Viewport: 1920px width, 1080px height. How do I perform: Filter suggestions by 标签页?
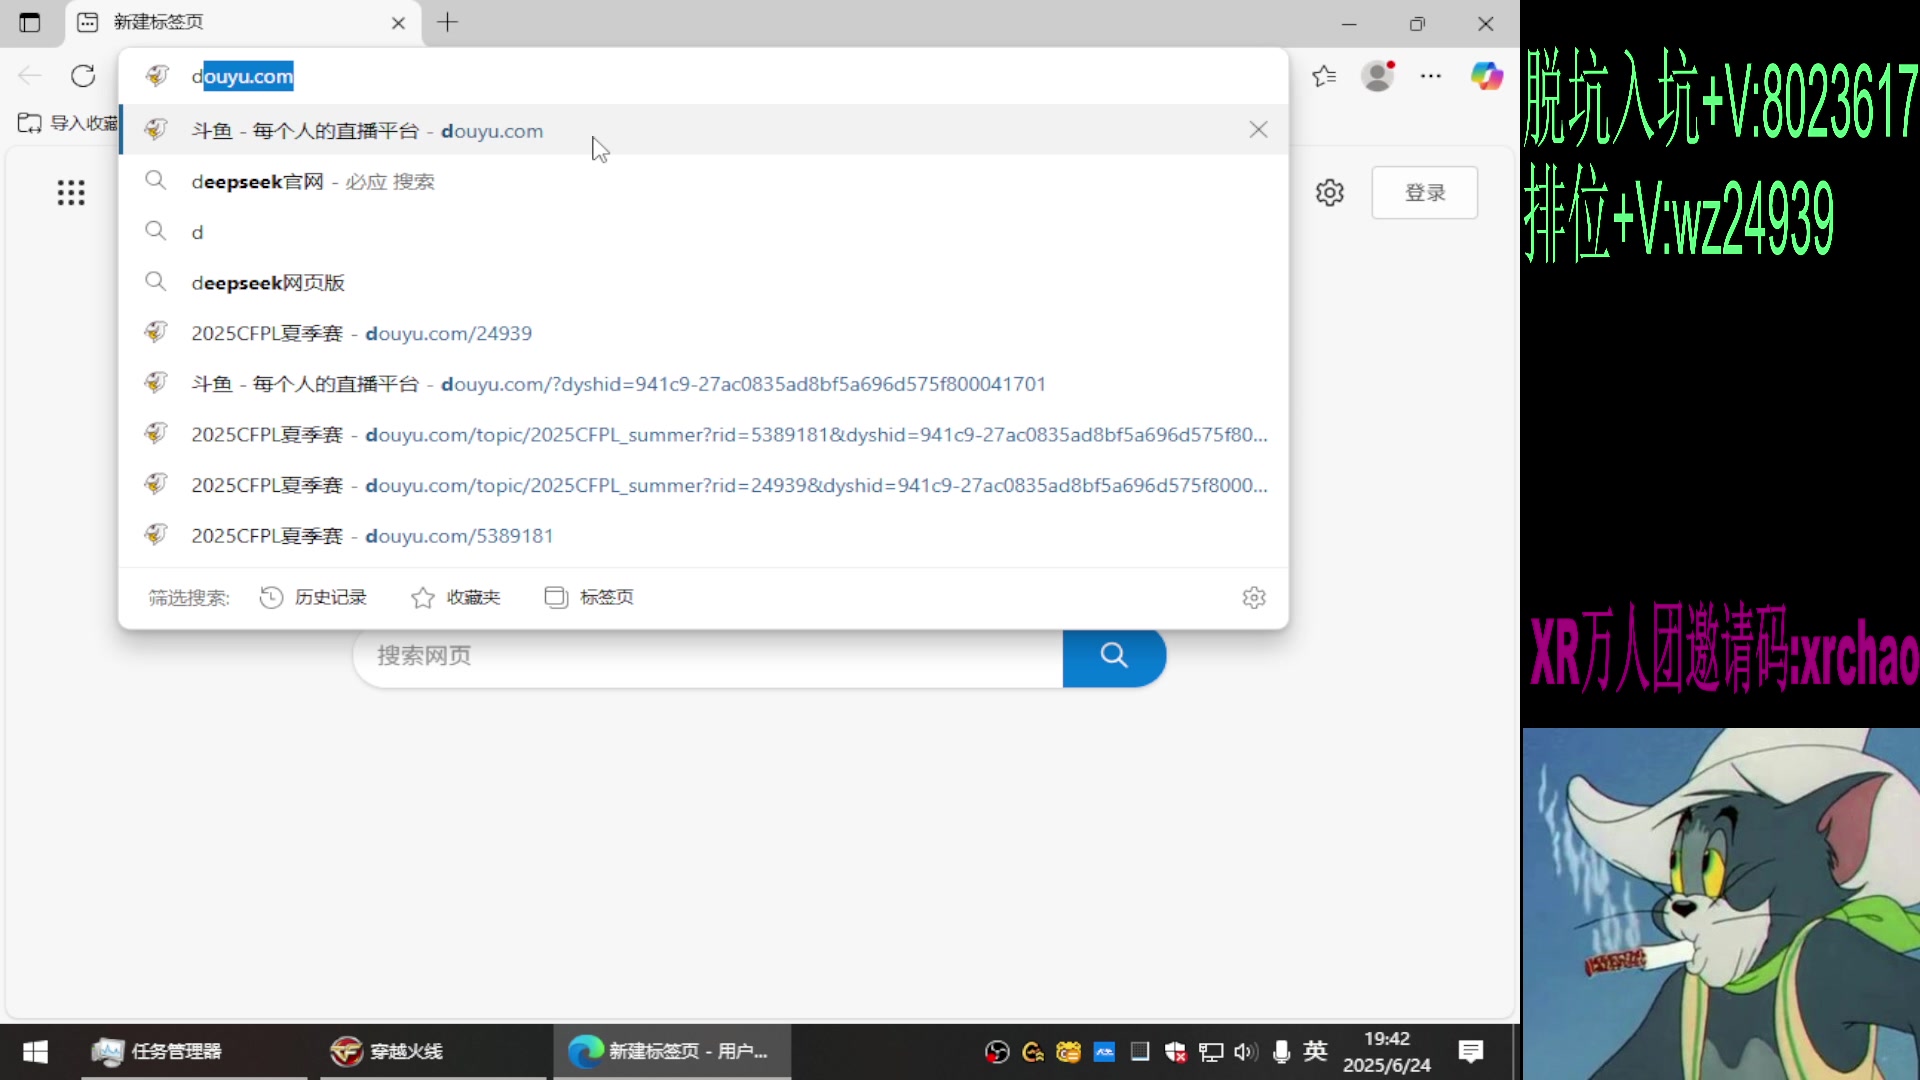coord(589,597)
